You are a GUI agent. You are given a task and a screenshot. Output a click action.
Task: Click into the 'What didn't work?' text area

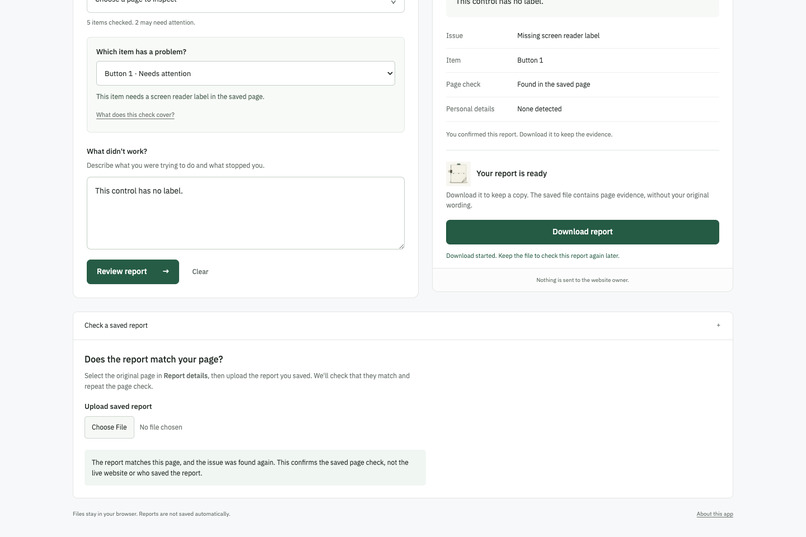245,213
